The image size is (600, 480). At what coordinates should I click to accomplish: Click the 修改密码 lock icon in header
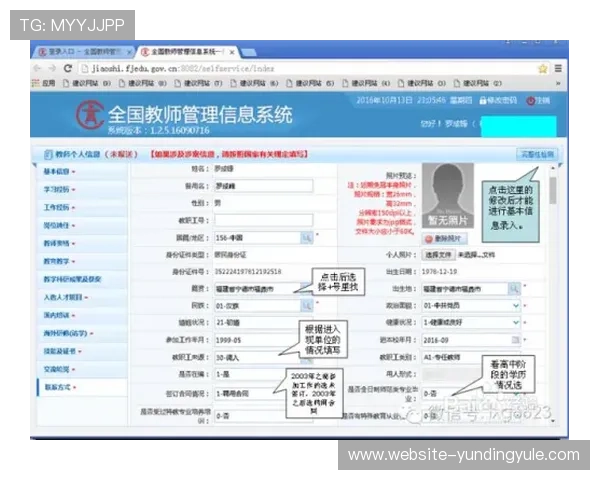tap(483, 101)
